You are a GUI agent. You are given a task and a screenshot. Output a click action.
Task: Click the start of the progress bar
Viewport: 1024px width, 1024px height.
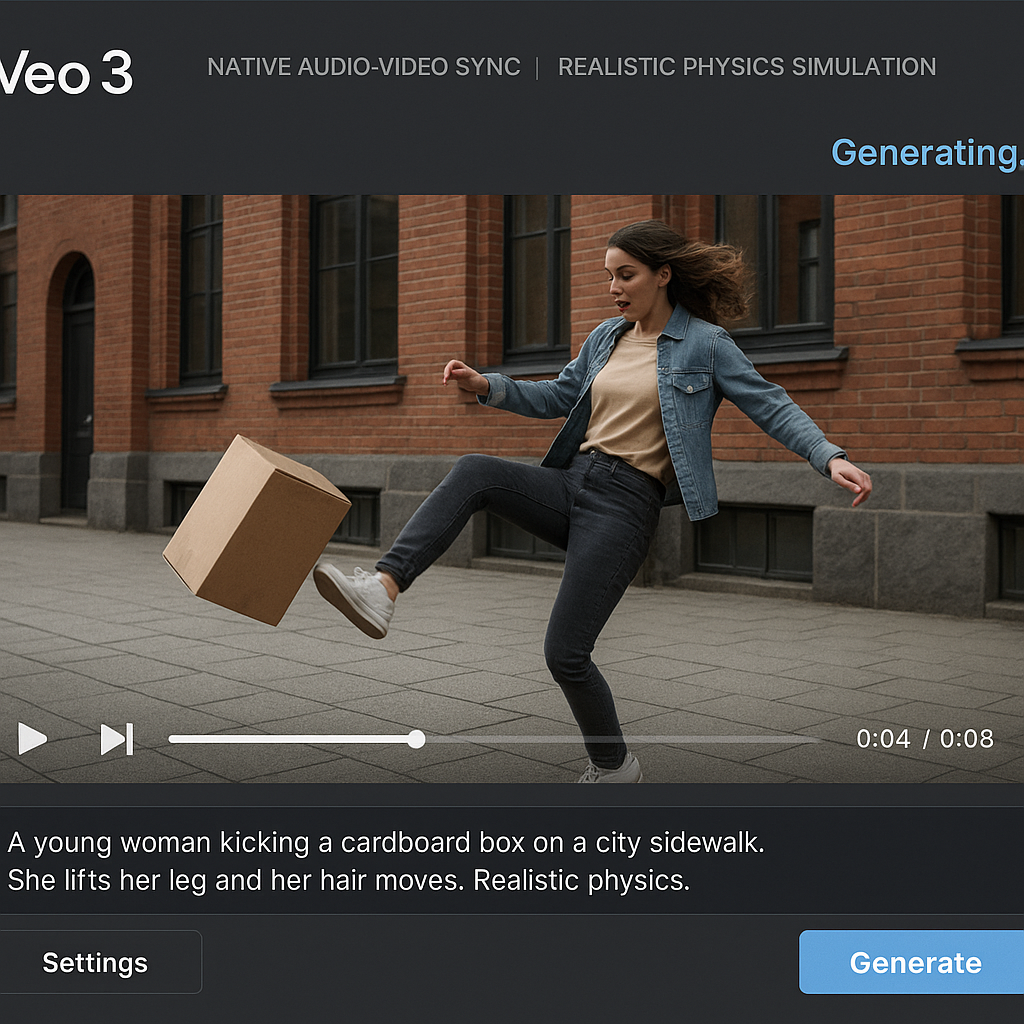[x=175, y=740]
